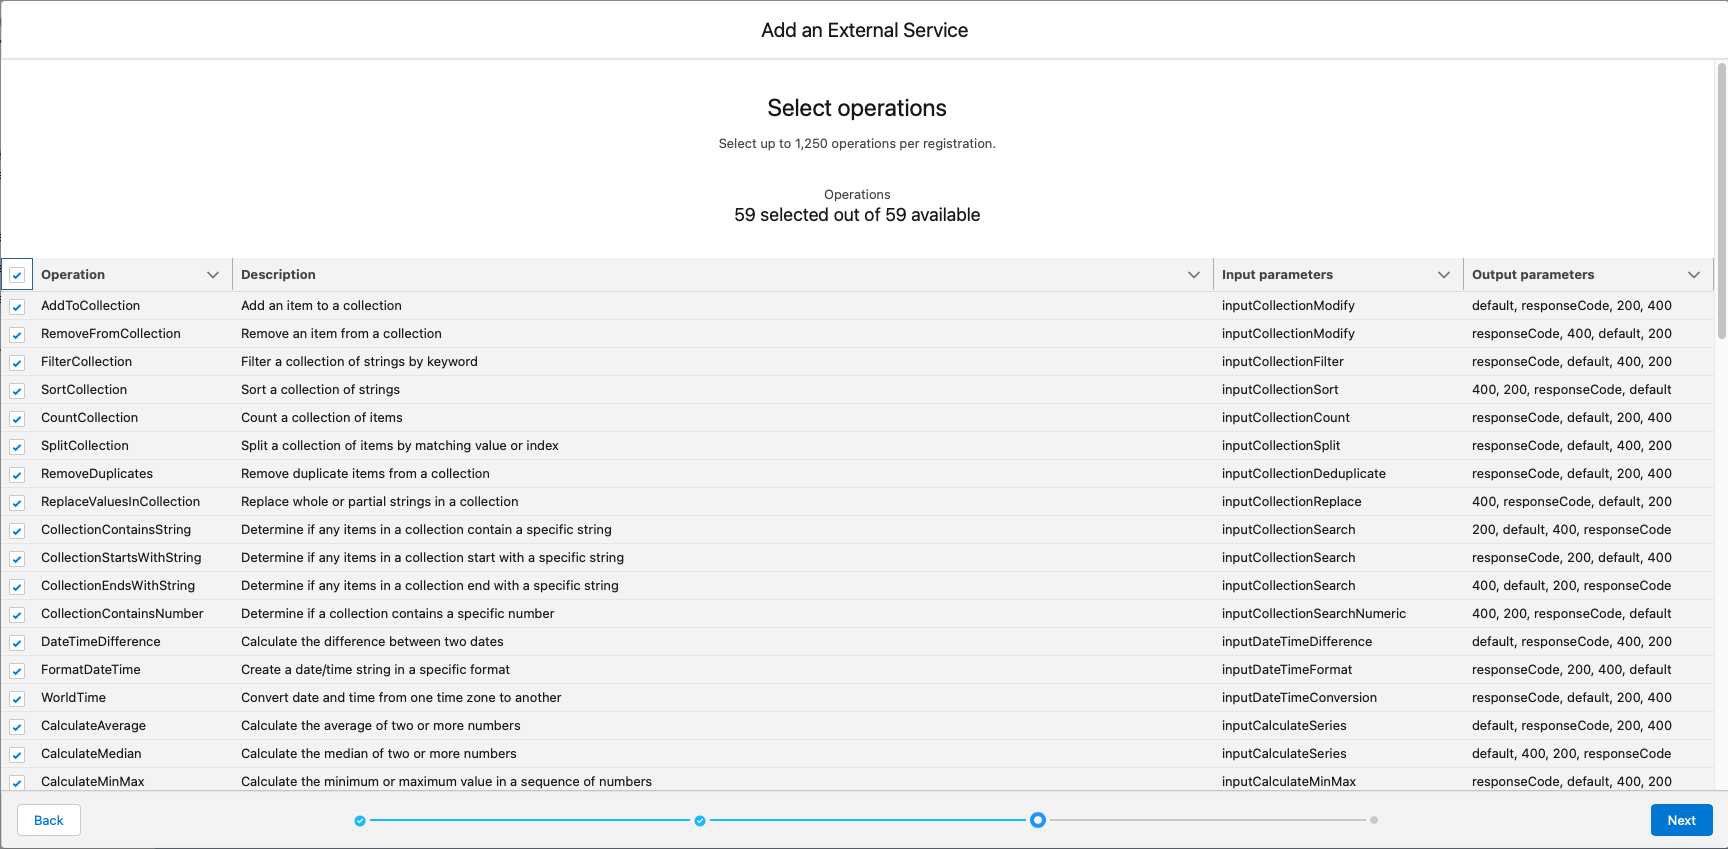Click the second completed step checkmark indicator

700,820
